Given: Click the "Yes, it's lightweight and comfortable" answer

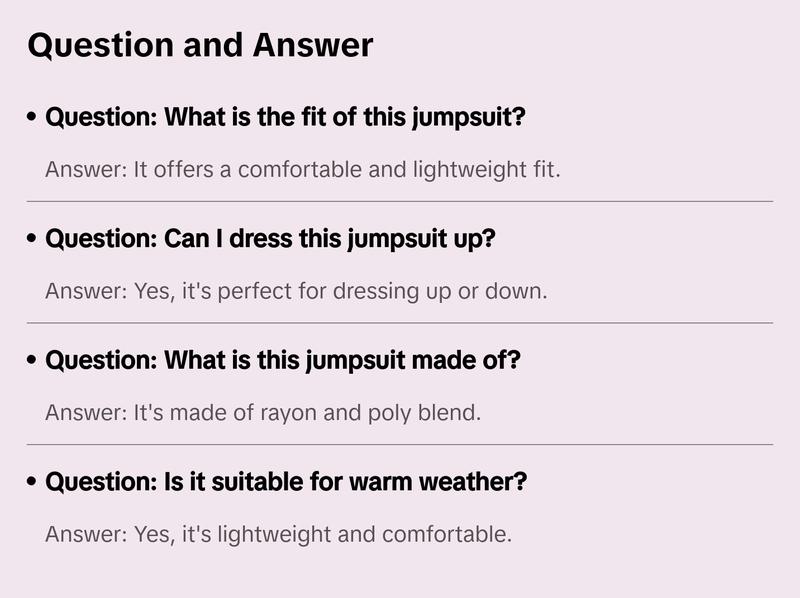Looking at the screenshot, I should click(x=278, y=534).
